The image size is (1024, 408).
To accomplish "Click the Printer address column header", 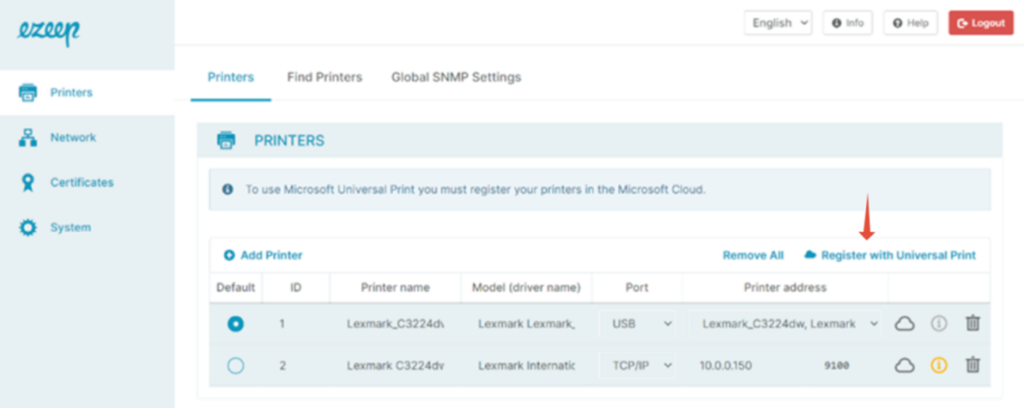I will click(x=785, y=287).
